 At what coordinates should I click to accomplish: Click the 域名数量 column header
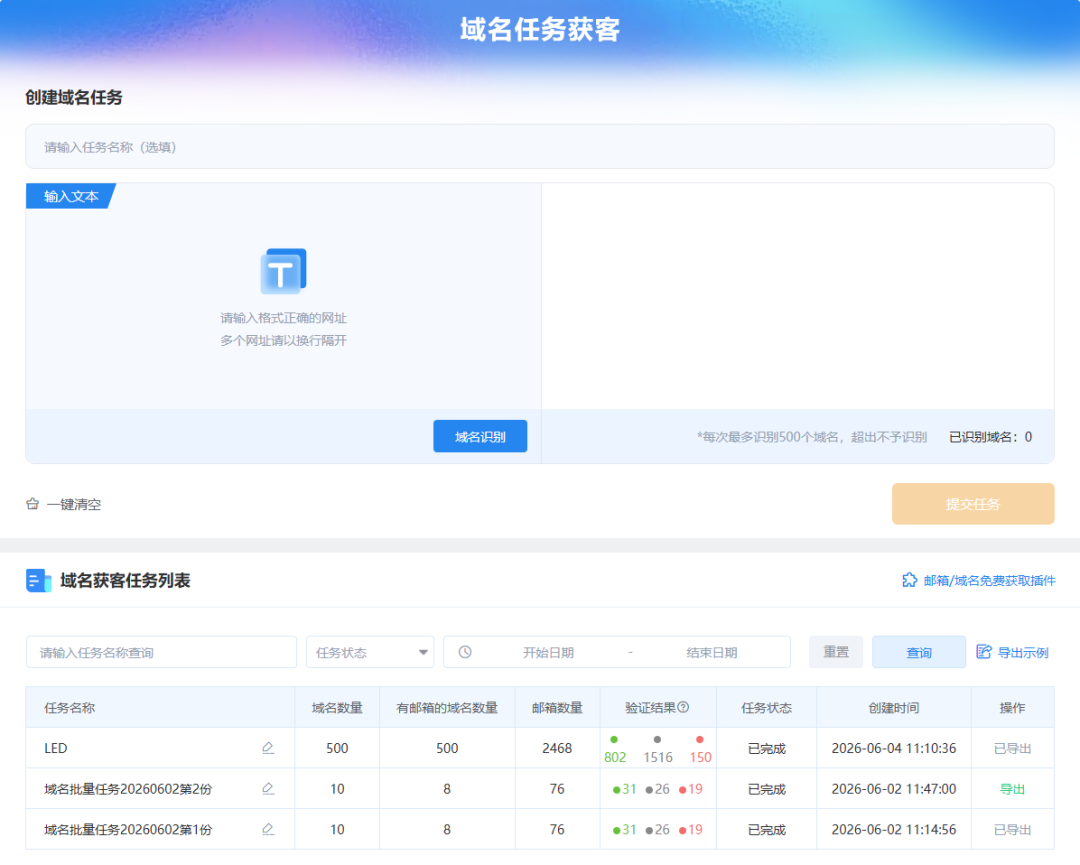pyautogui.click(x=337, y=707)
